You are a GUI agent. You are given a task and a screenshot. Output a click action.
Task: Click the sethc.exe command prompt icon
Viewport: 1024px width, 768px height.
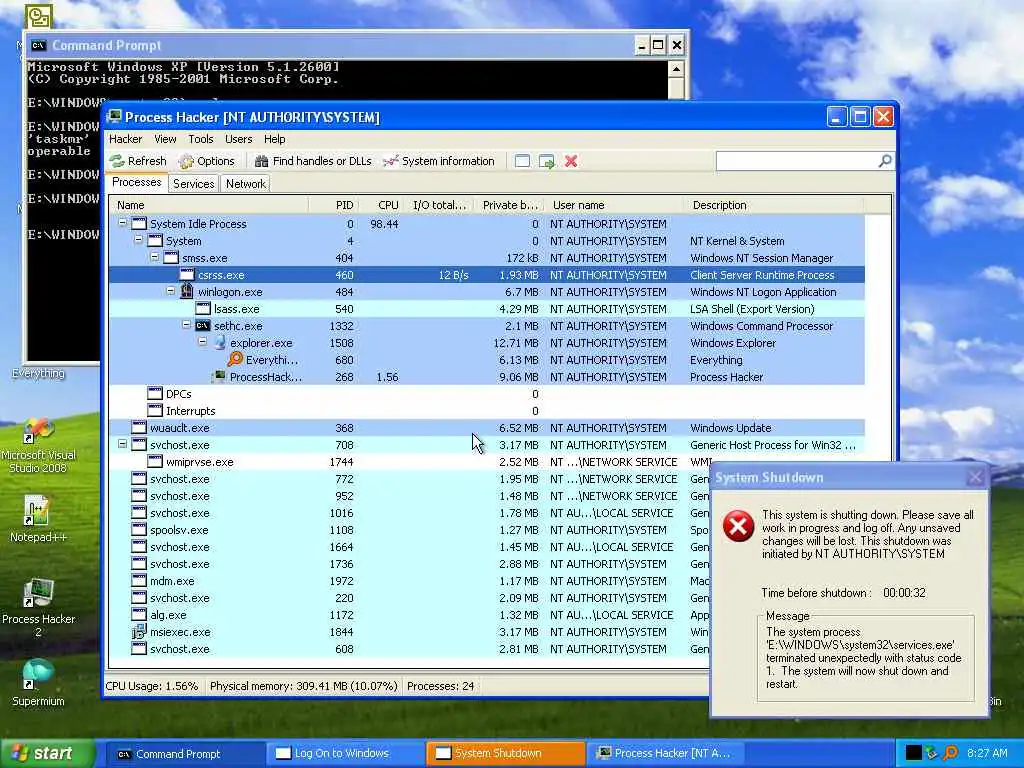coord(203,326)
